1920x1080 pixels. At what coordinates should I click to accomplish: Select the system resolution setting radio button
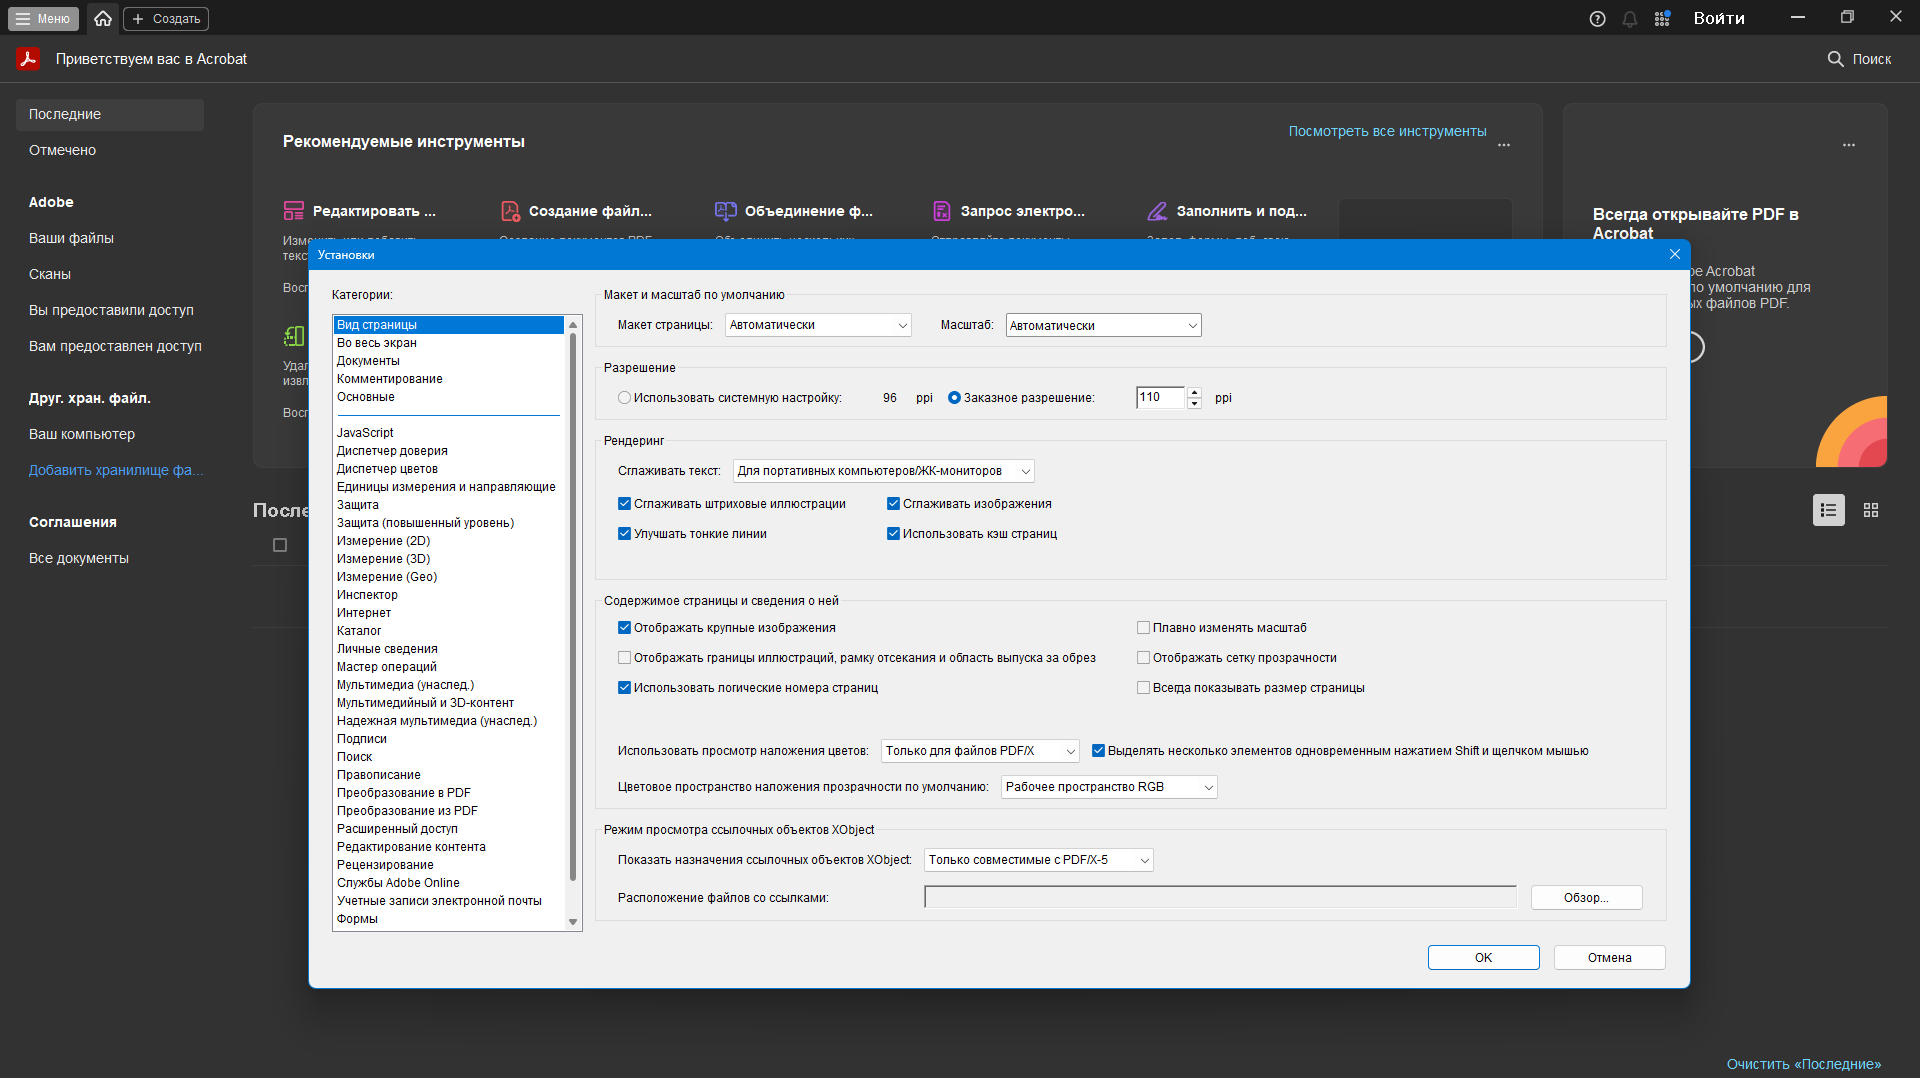coord(624,398)
